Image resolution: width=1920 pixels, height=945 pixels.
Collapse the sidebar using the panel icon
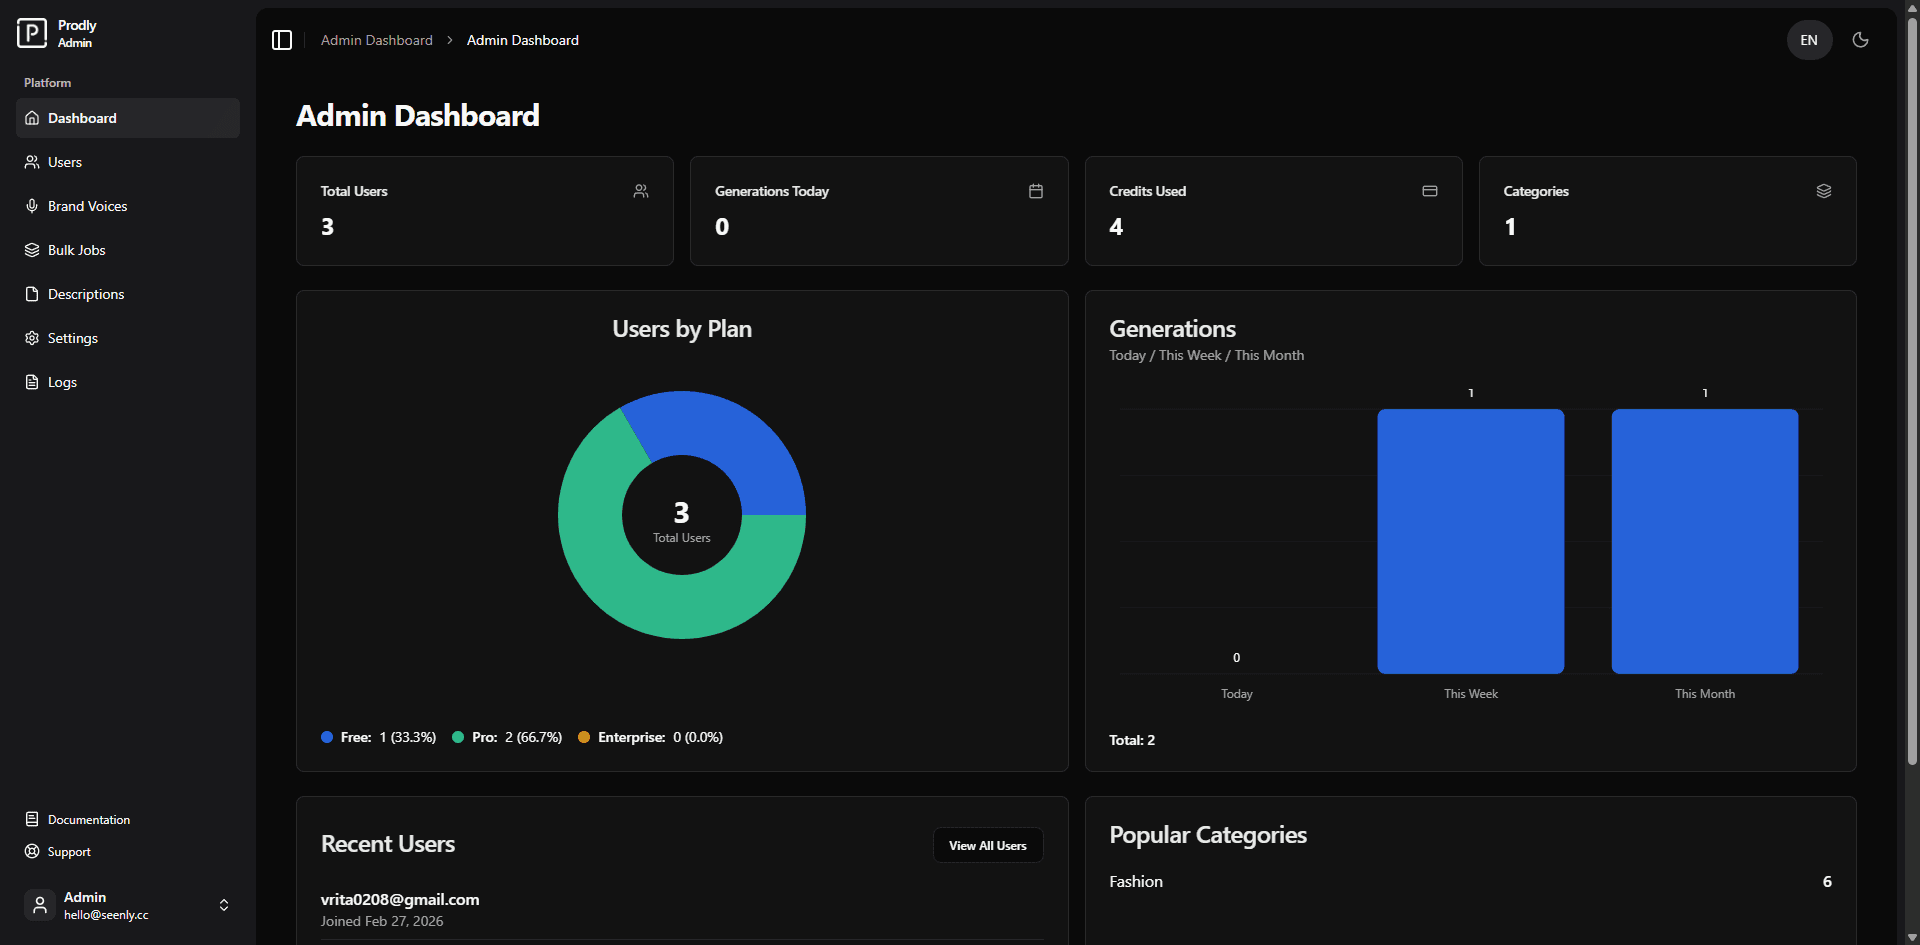(x=282, y=40)
